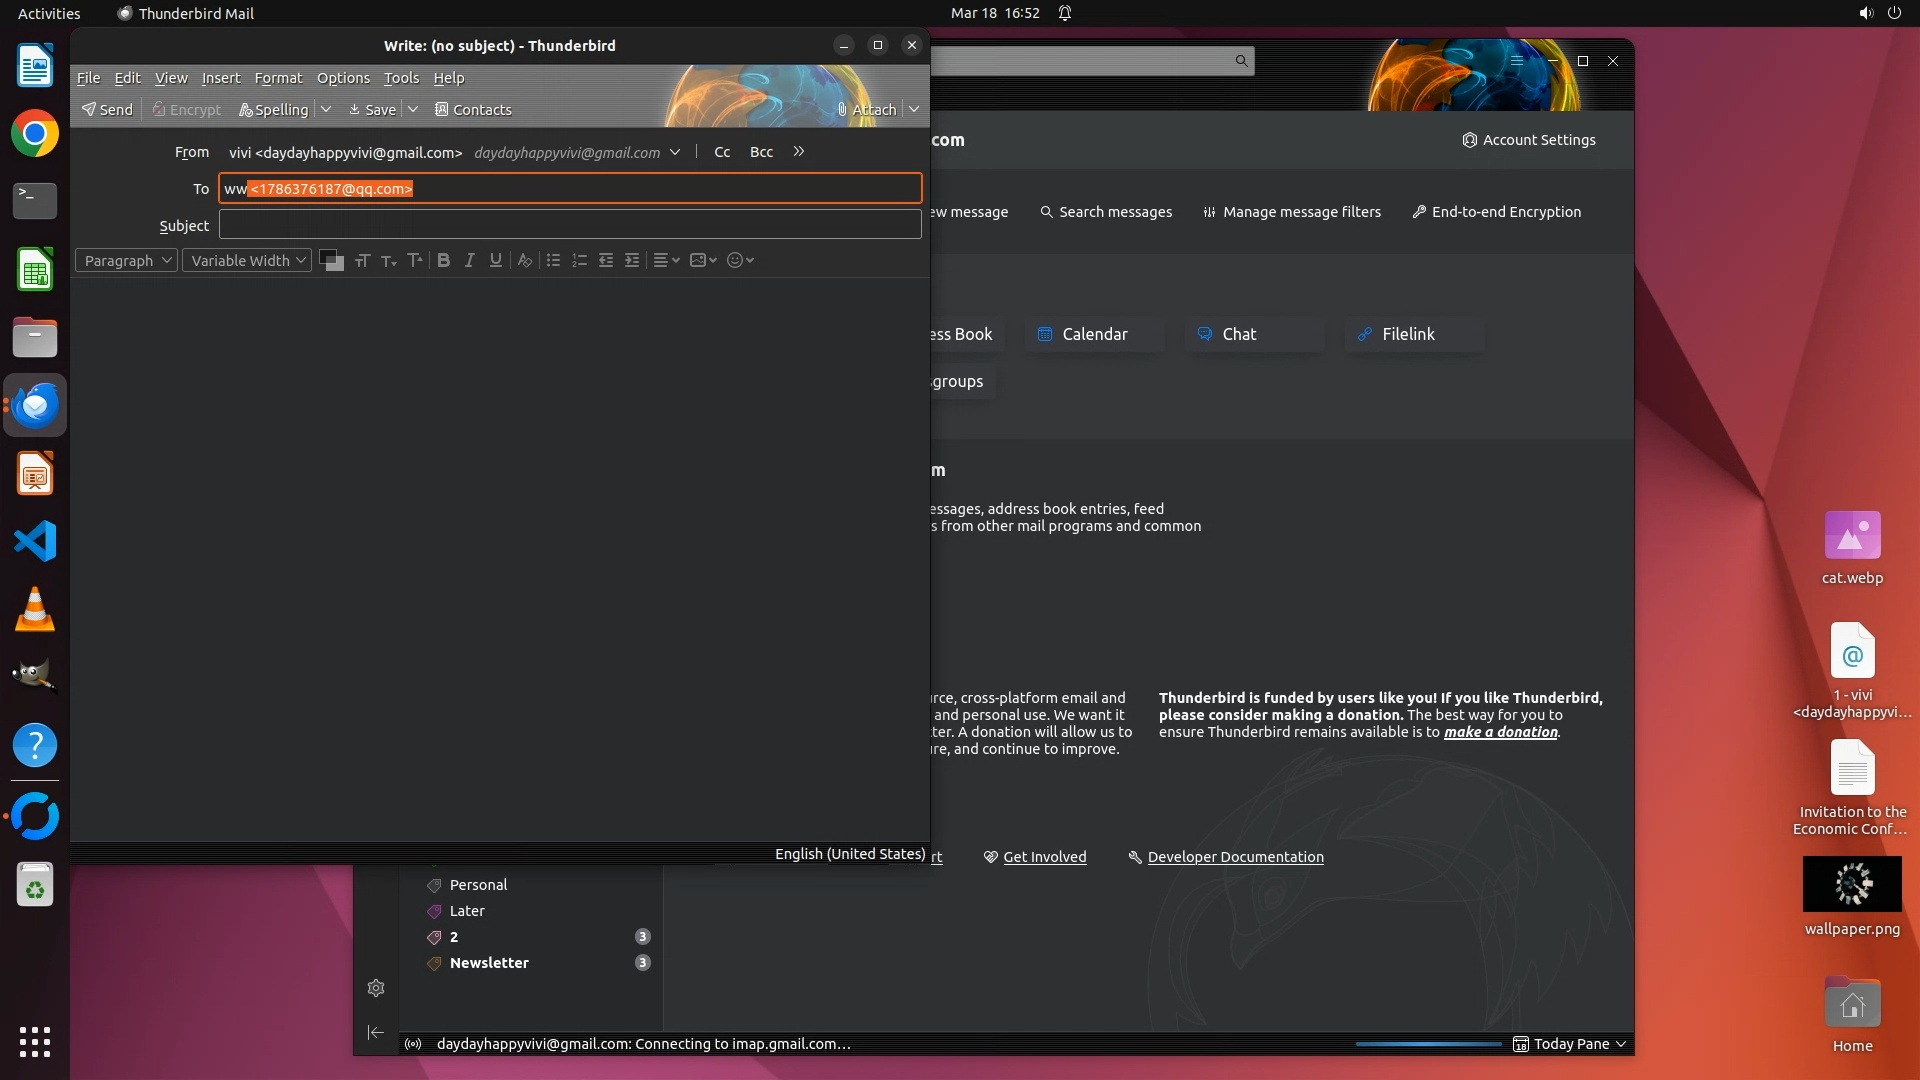The height and width of the screenshot is (1080, 1920).
Task: Open the make a donation link
Action: [1500, 732]
